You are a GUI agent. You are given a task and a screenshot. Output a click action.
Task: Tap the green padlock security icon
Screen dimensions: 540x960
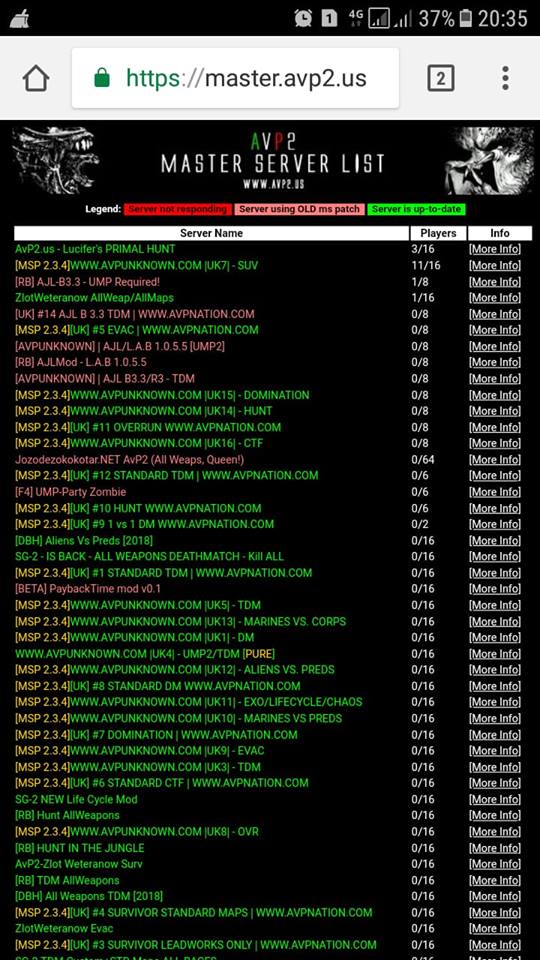pos(102,78)
